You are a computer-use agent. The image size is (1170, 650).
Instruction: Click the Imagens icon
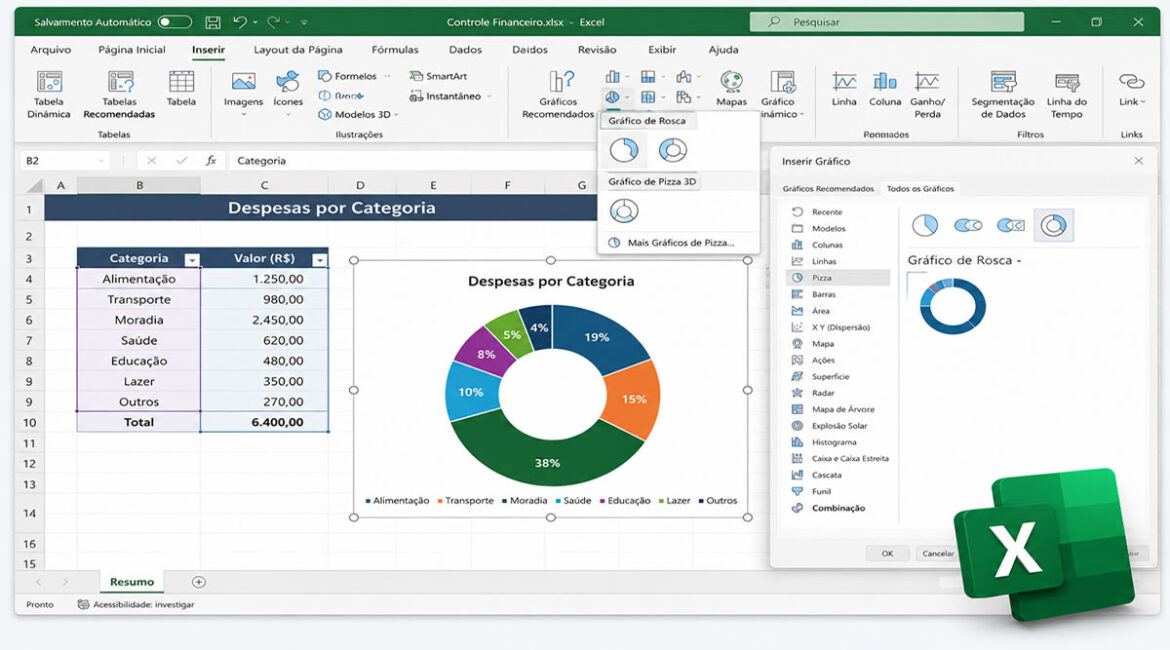coord(243,81)
